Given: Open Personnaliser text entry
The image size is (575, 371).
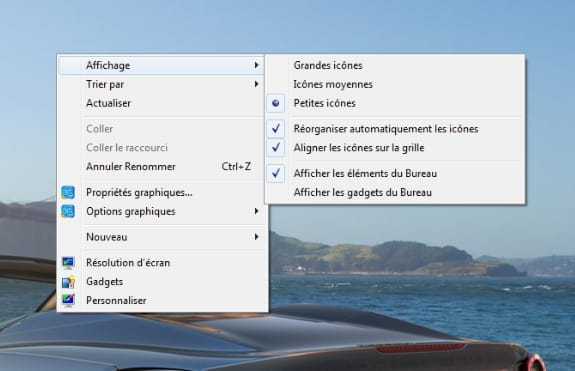Looking at the screenshot, I should [x=116, y=301].
